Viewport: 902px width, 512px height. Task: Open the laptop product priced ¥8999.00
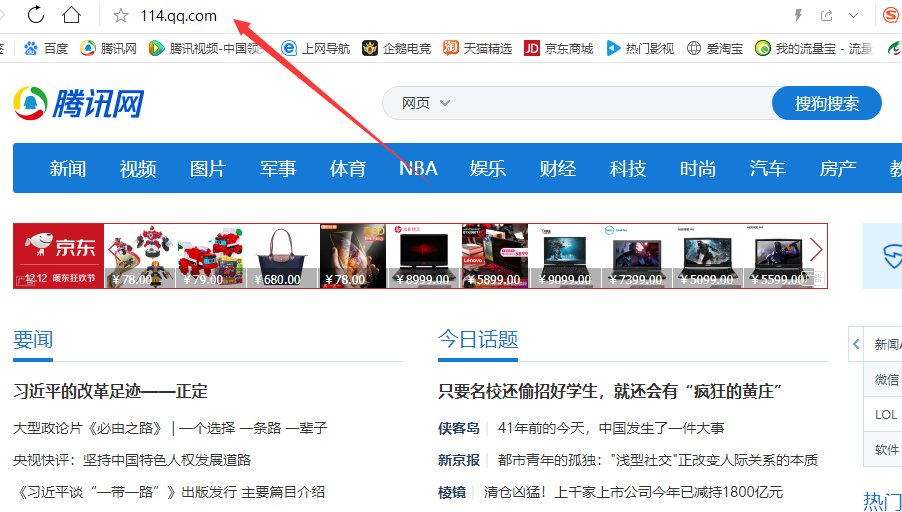click(425, 256)
